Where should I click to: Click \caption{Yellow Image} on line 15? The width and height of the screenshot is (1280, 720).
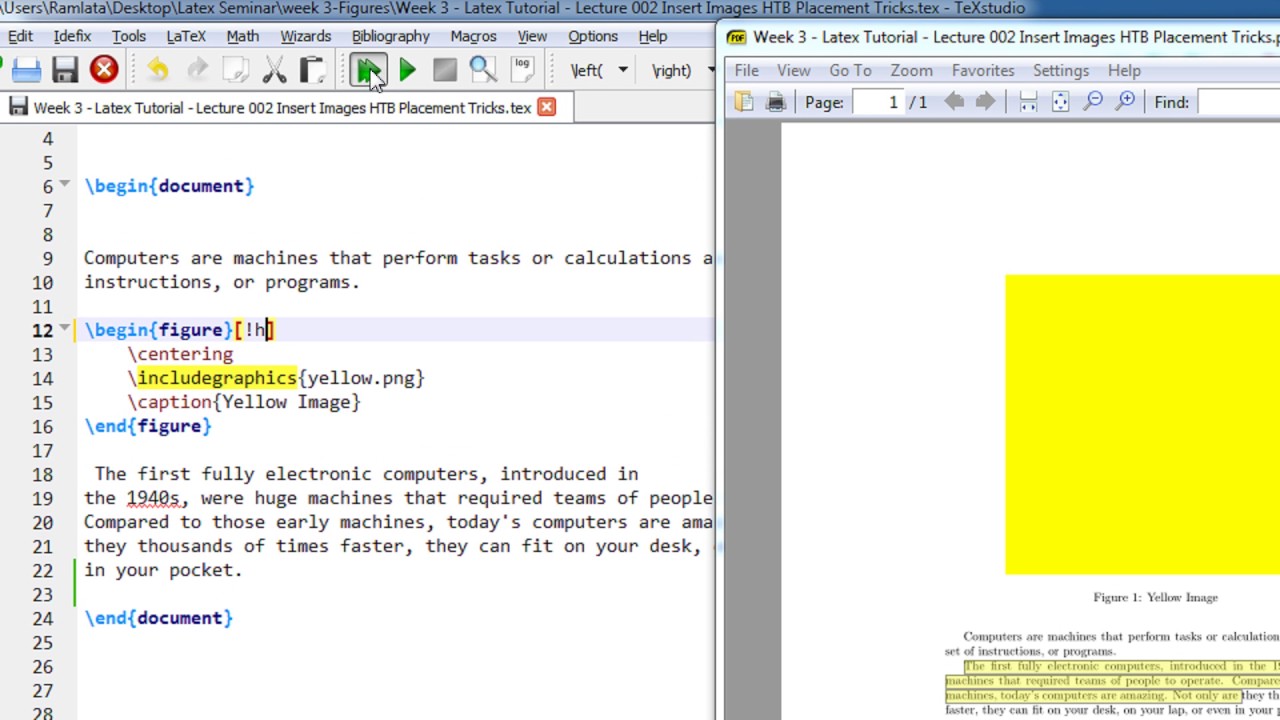tap(244, 402)
